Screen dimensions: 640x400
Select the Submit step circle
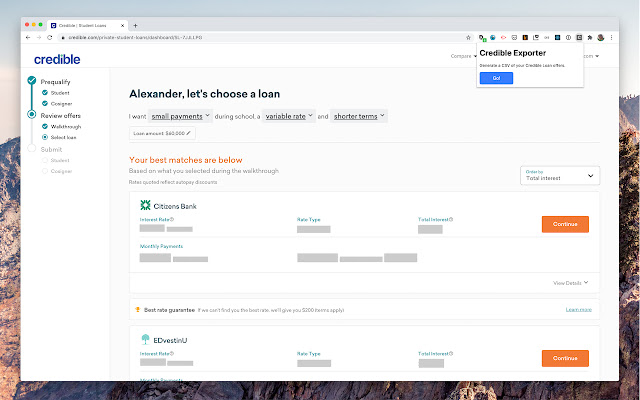click(x=32, y=148)
